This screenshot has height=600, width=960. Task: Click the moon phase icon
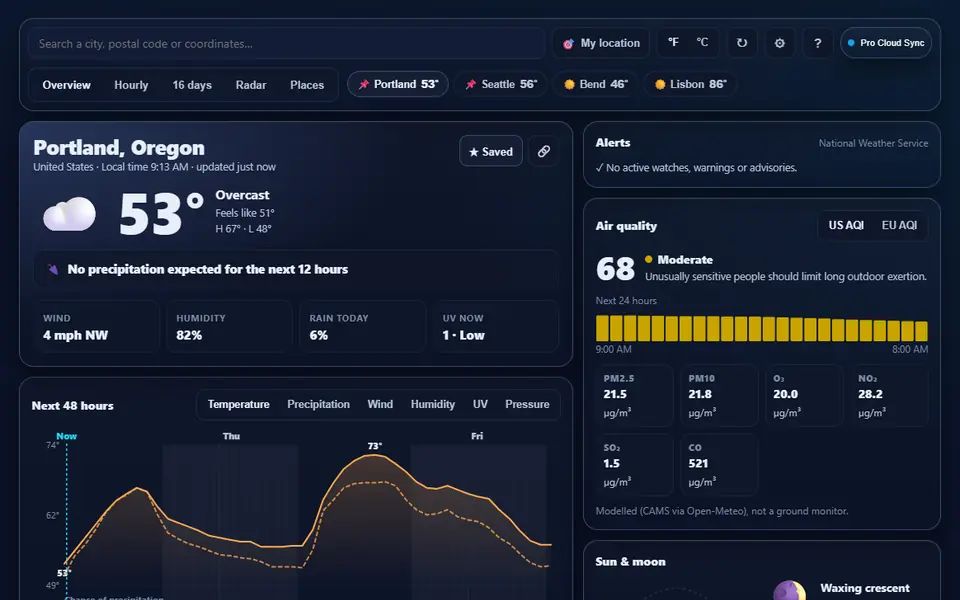789,591
